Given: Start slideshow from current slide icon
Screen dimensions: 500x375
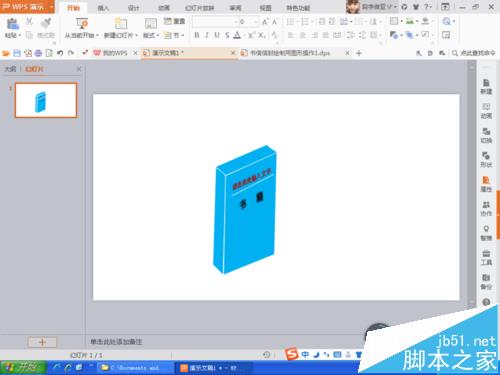Looking at the screenshot, I should click(81, 23).
